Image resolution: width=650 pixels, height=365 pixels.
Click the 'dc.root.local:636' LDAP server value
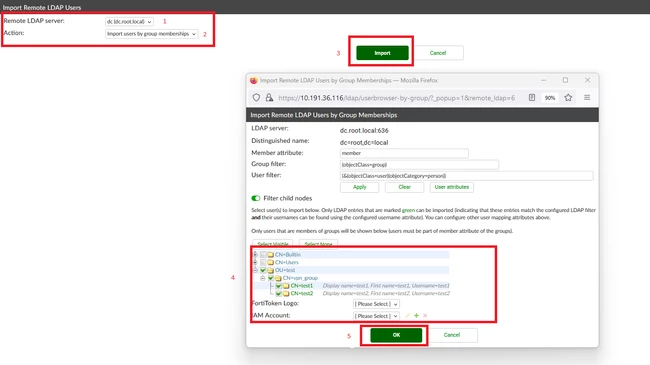pos(364,130)
